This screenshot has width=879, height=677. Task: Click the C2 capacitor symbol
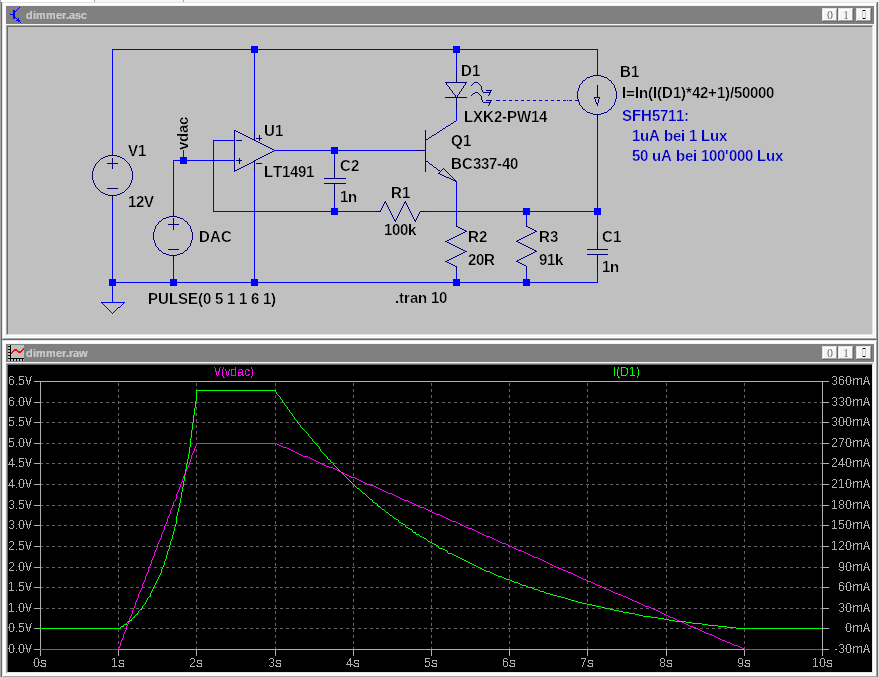pyautogui.click(x=335, y=181)
